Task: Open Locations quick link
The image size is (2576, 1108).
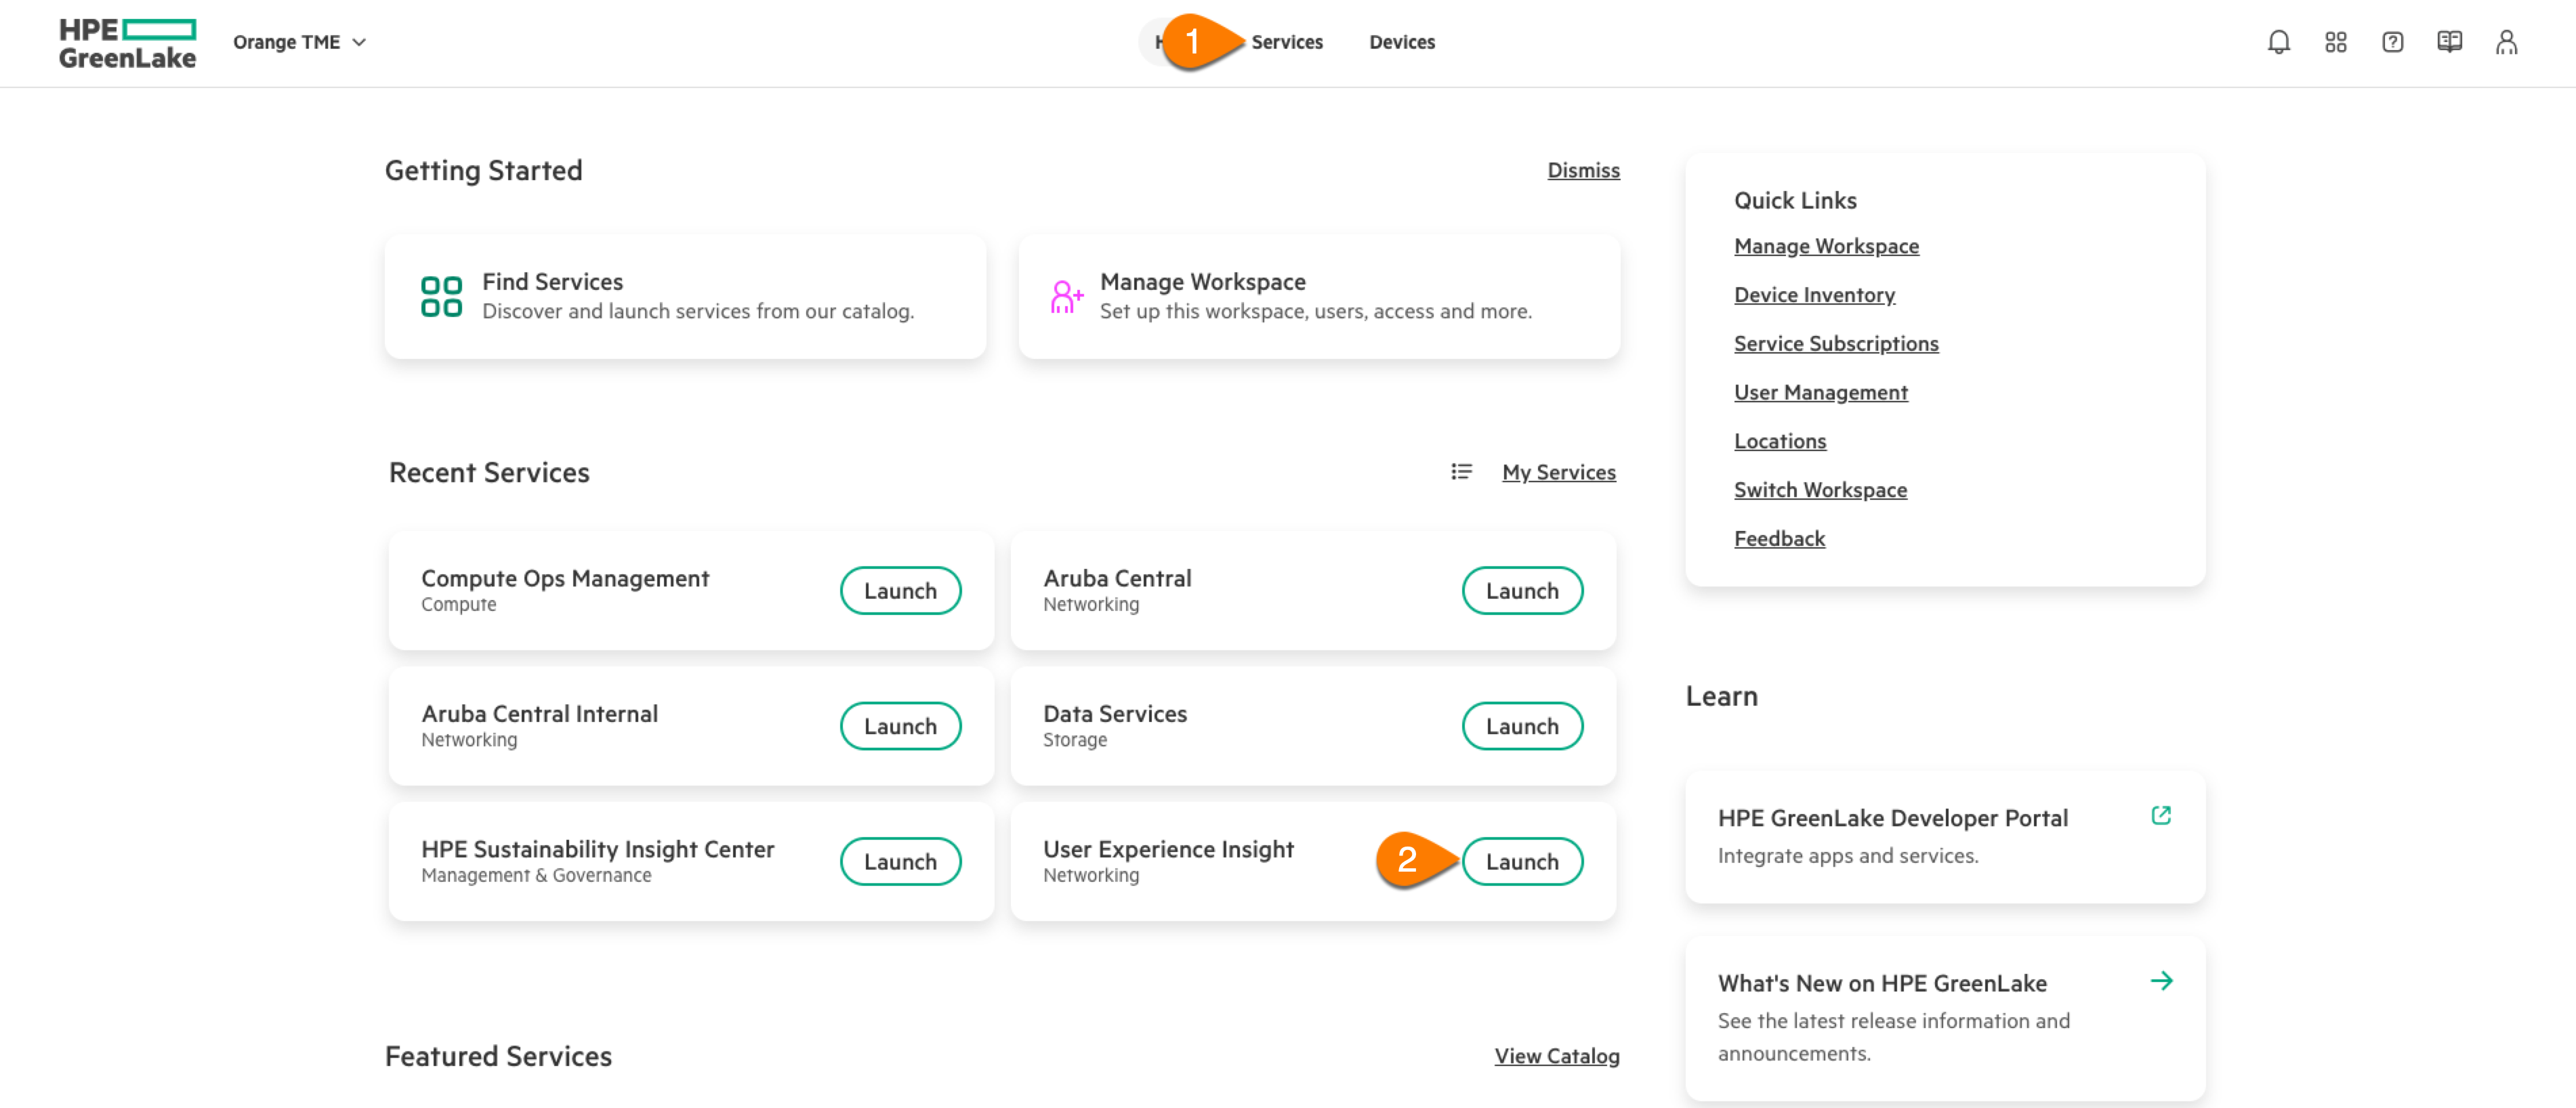Action: tap(1779, 441)
